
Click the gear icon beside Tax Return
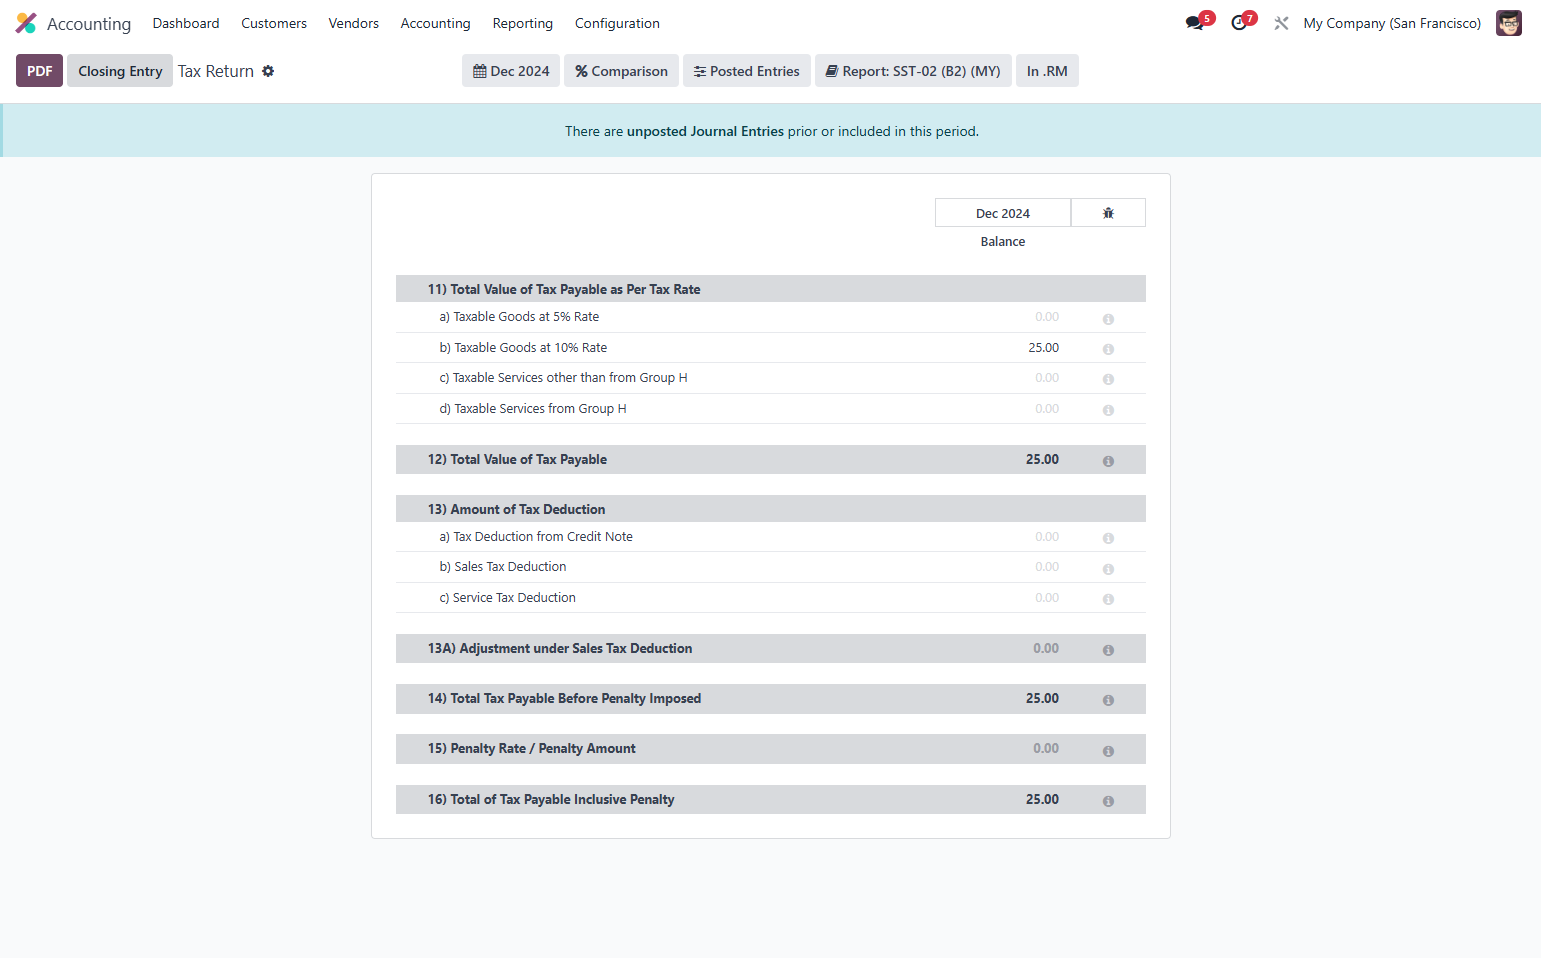point(268,71)
